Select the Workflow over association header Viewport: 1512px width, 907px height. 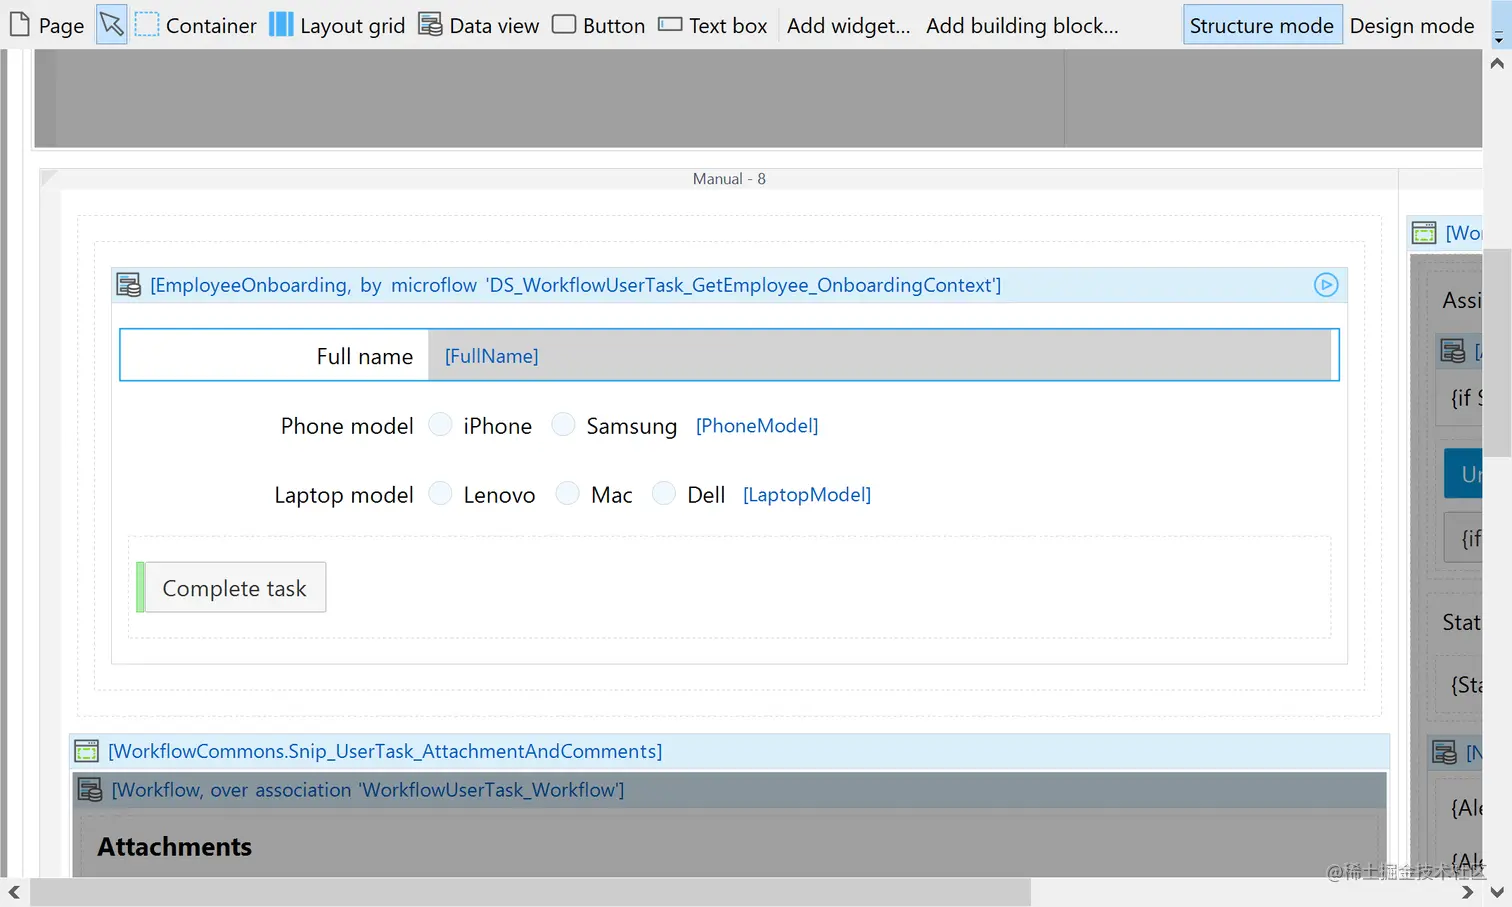point(729,790)
